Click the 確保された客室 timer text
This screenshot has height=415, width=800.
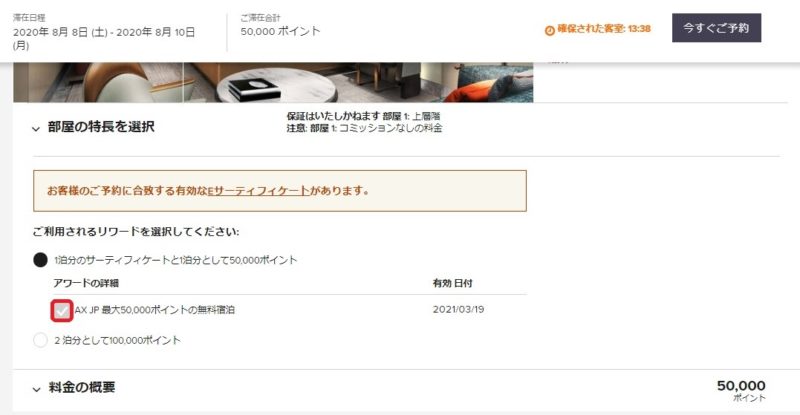click(604, 29)
